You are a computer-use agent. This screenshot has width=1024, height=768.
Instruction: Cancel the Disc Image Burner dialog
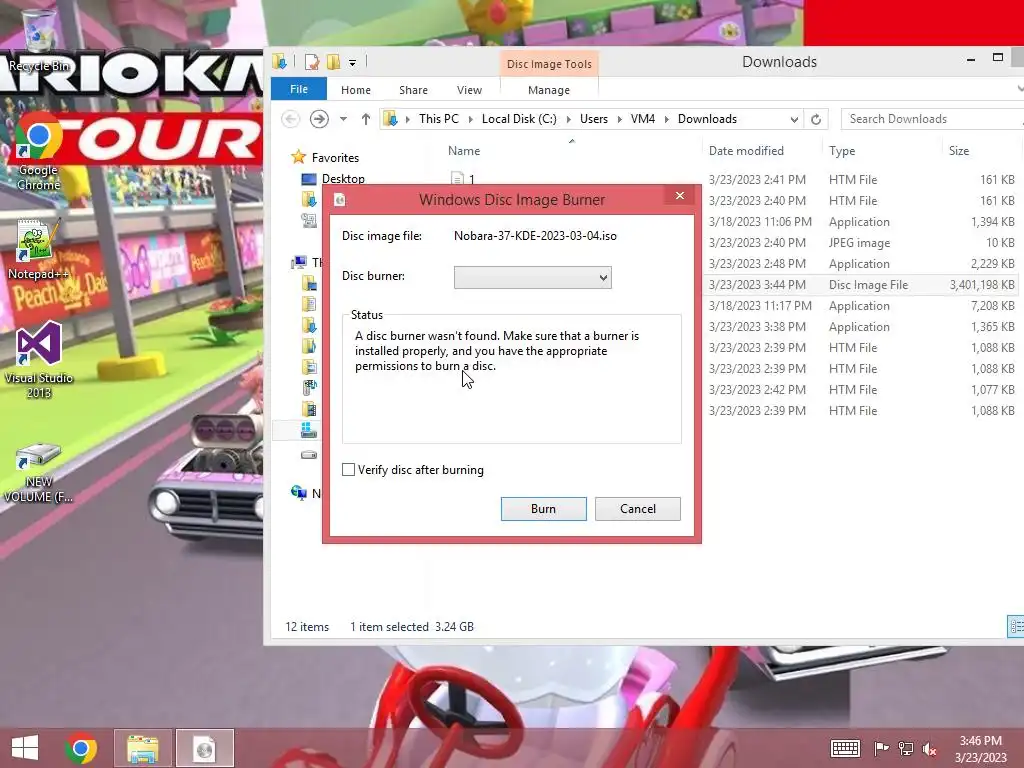point(637,509)
